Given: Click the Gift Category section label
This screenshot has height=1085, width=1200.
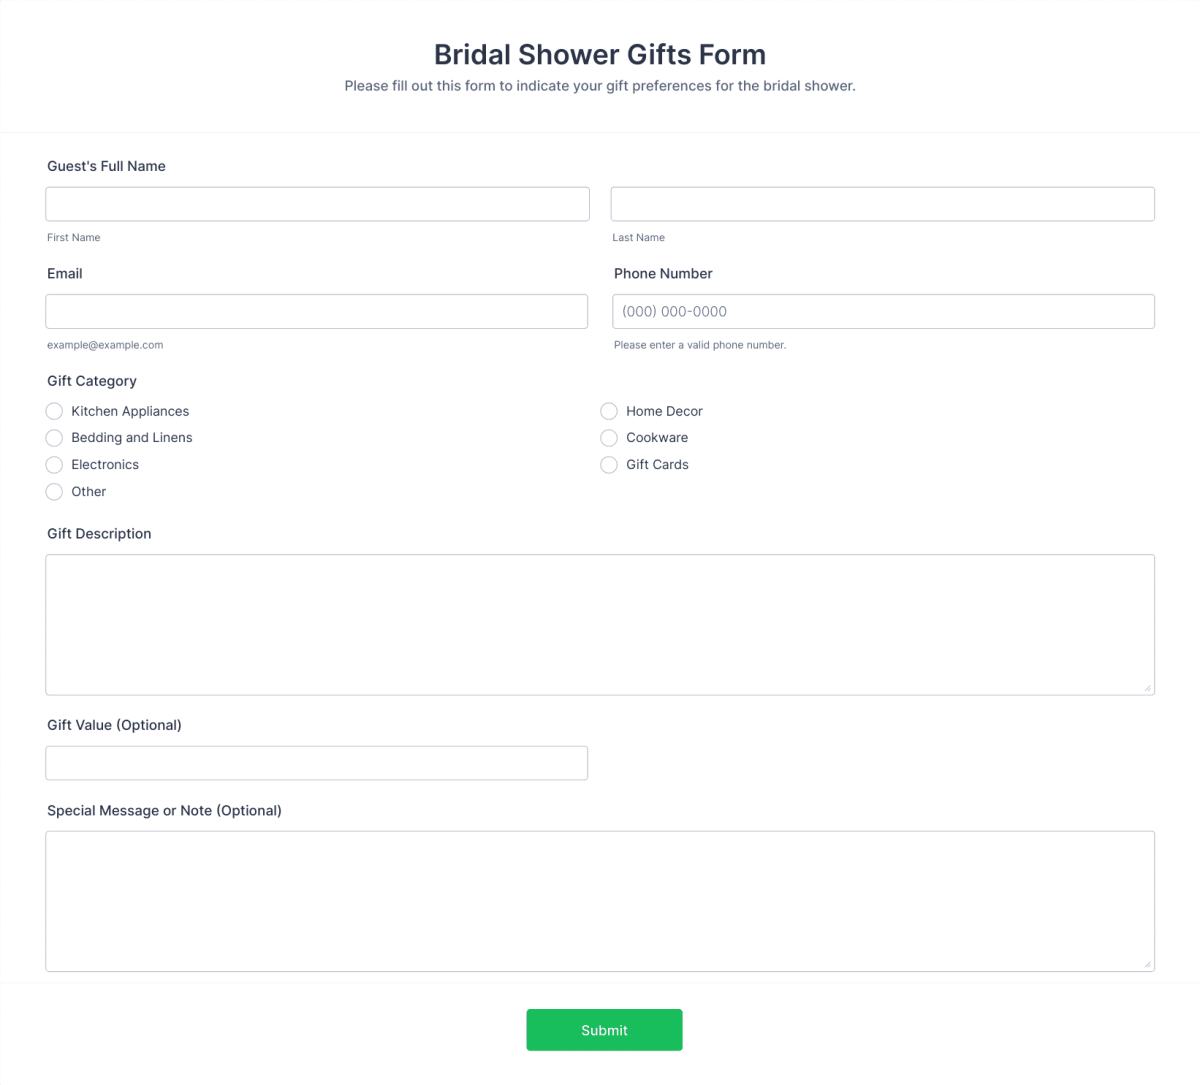Looking at the screenshot, I should [x=91, y=381].
